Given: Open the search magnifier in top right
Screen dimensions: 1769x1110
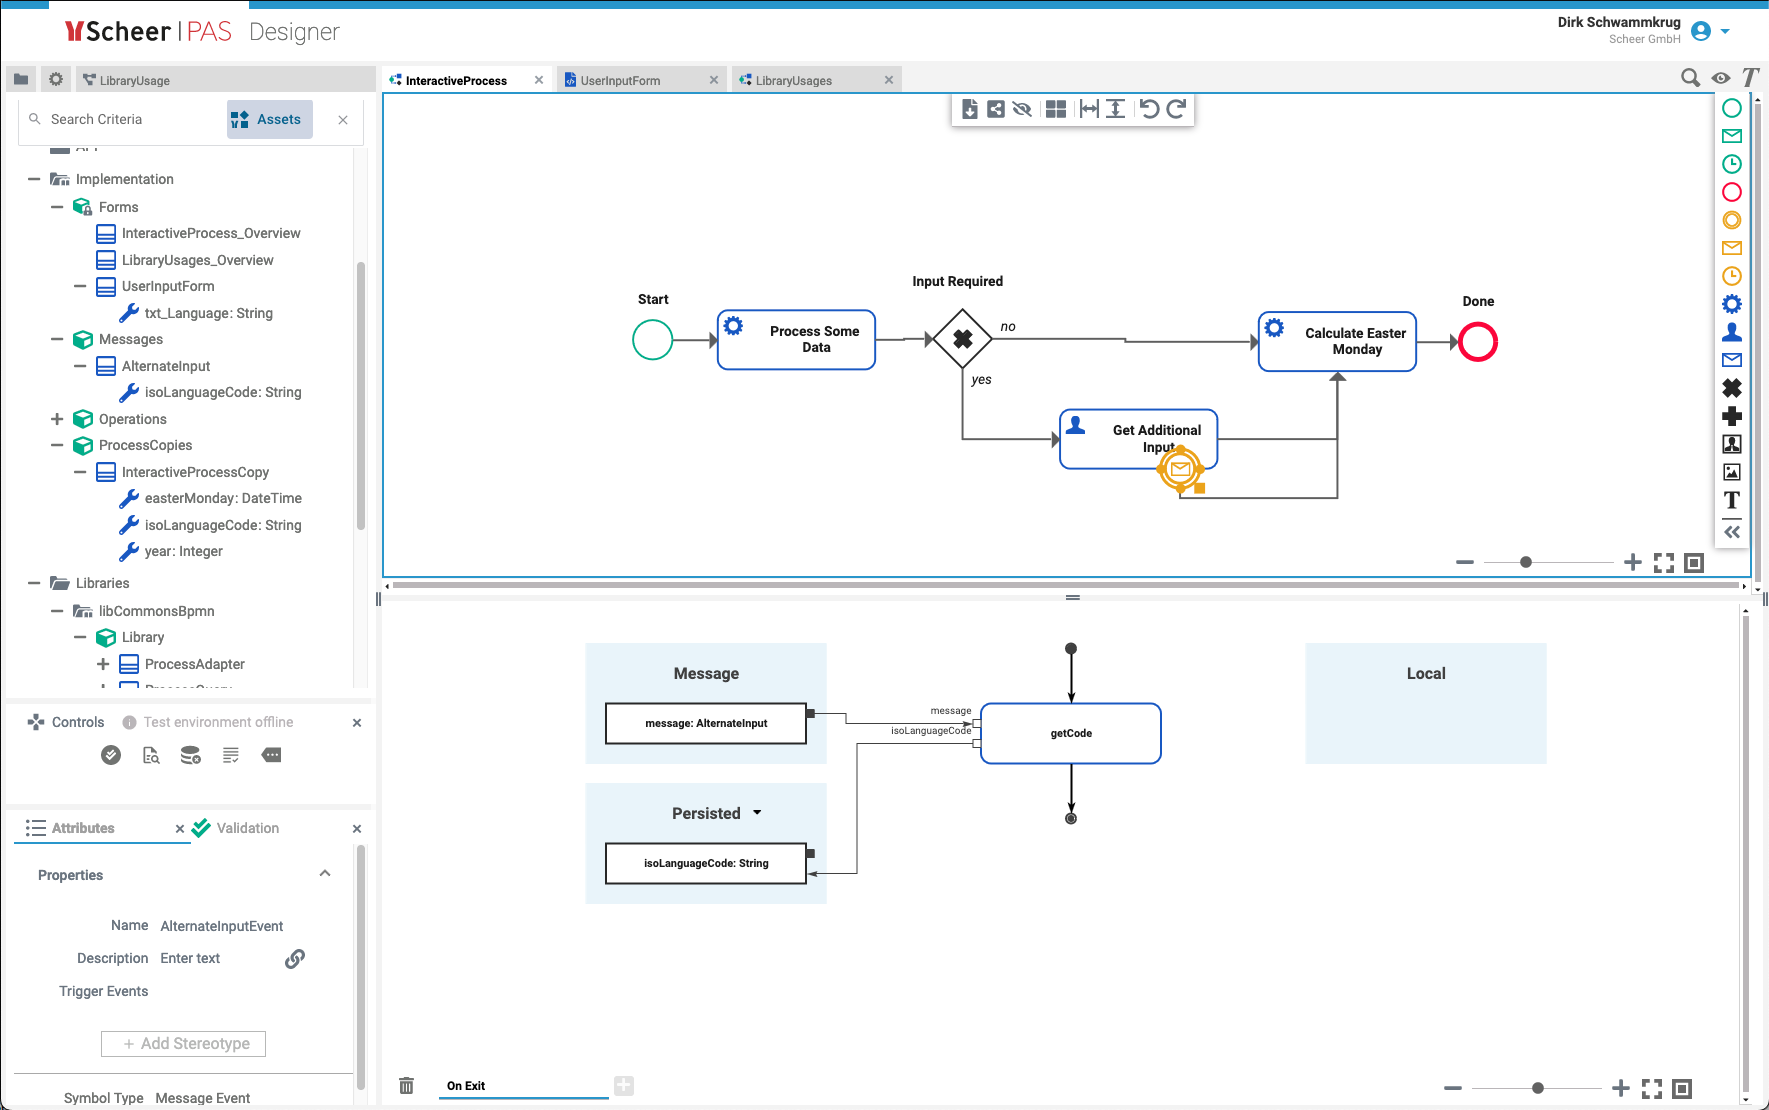Looking at the screenshot, I should pyautogui.click(x=1690, y=78).
